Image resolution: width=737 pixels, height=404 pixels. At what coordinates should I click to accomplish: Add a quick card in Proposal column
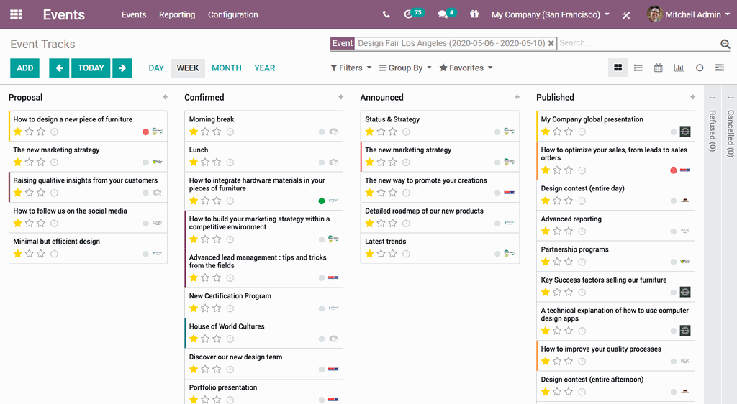click(165, 97)
